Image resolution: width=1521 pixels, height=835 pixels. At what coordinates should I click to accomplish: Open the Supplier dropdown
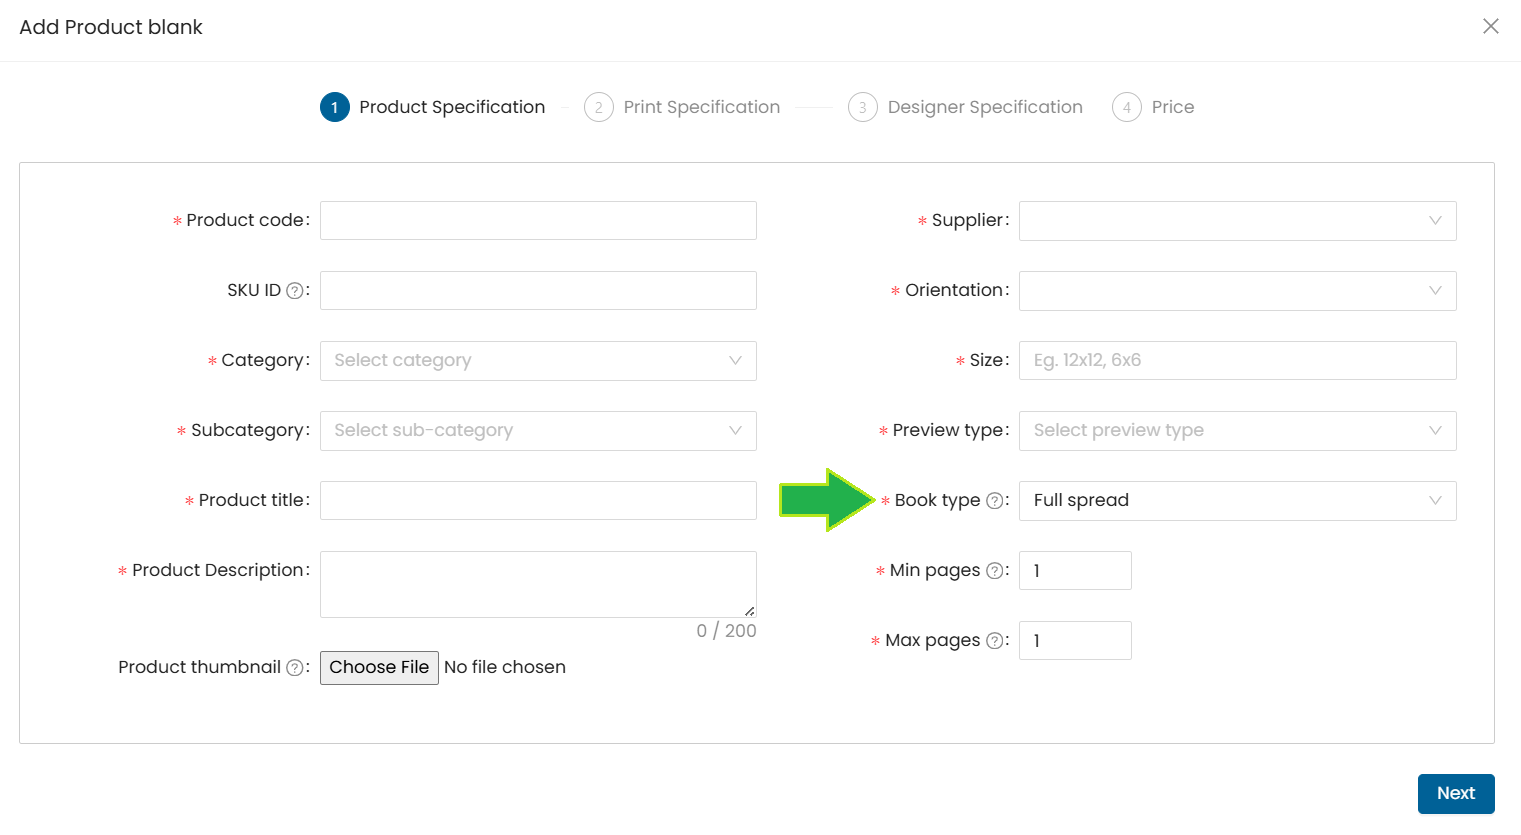tap(1237, 221)
